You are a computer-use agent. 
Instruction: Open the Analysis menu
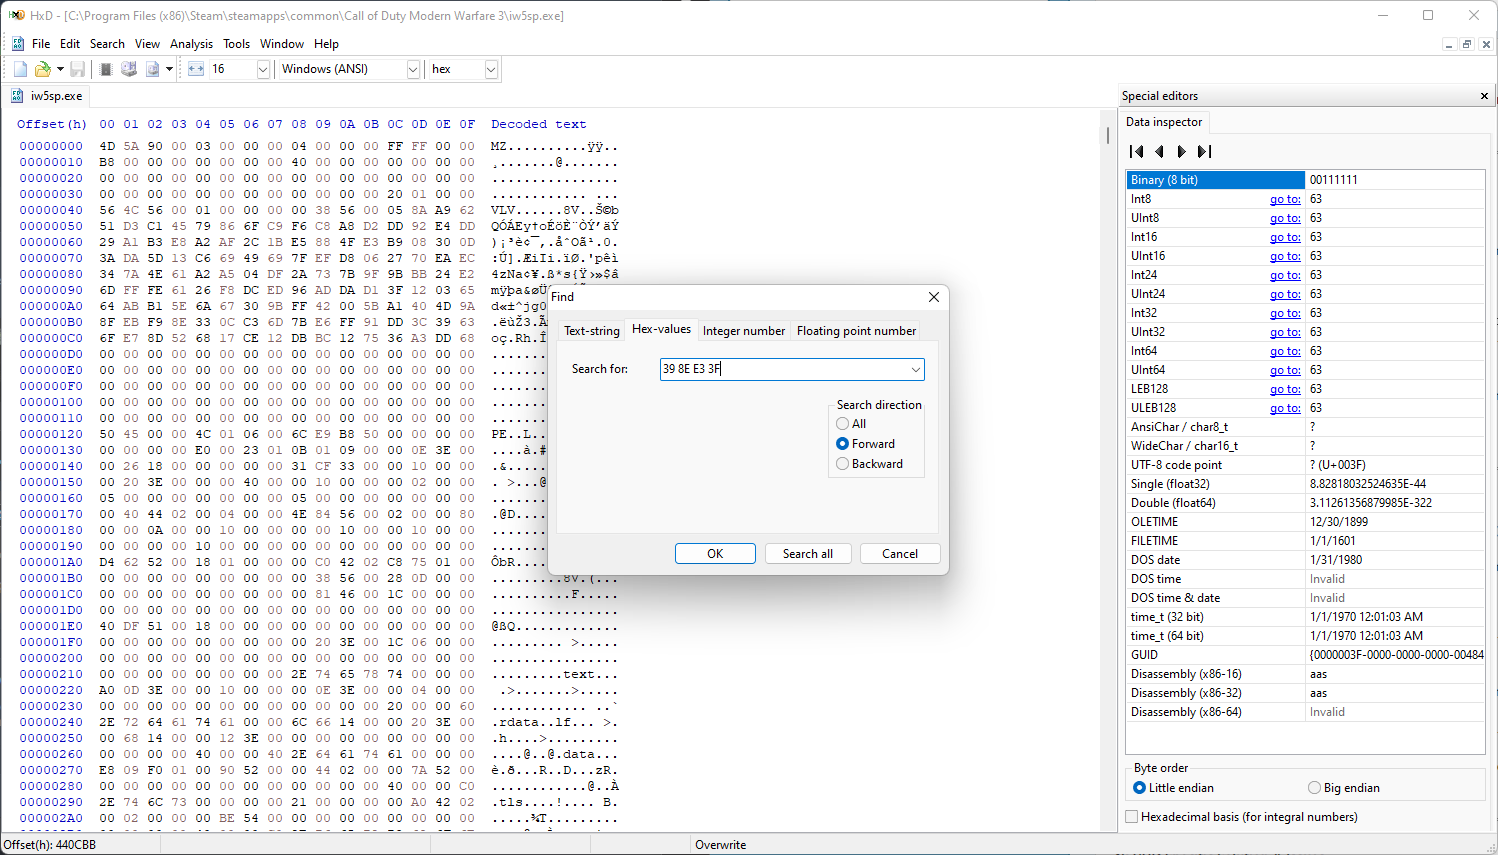coord(191,44)
